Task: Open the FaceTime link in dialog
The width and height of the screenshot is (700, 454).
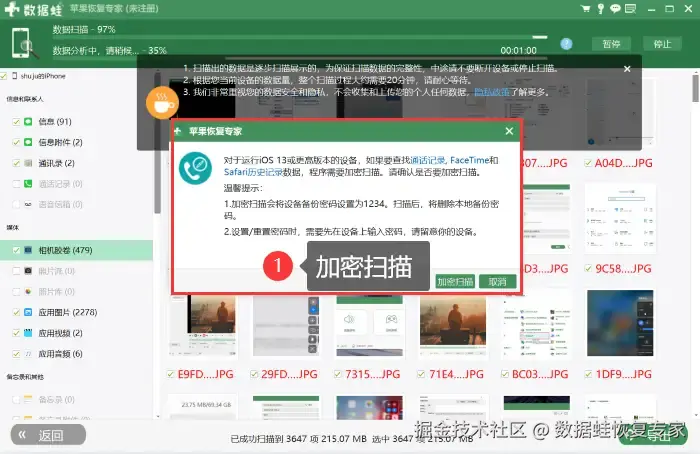Action: pos(470,160)
